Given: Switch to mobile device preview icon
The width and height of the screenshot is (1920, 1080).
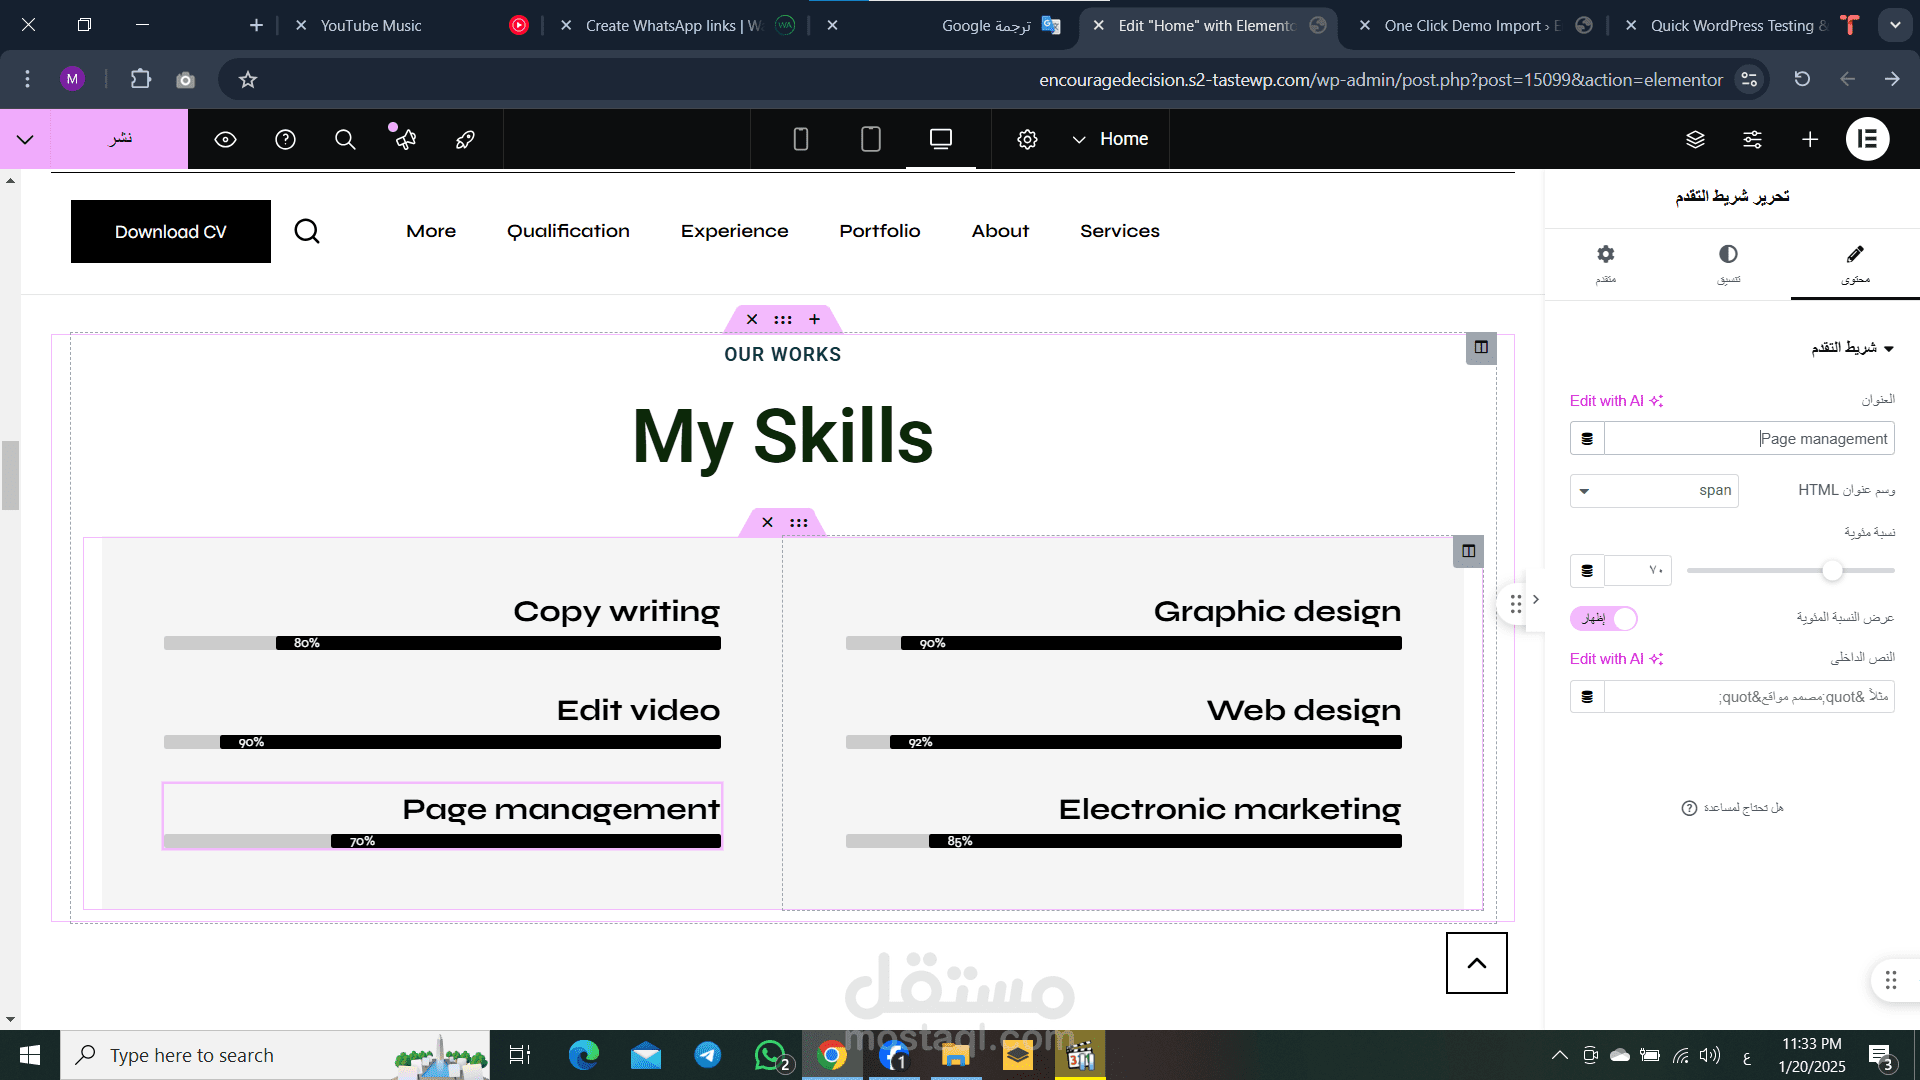Looking at the screenshot, I should coord(800,139).
